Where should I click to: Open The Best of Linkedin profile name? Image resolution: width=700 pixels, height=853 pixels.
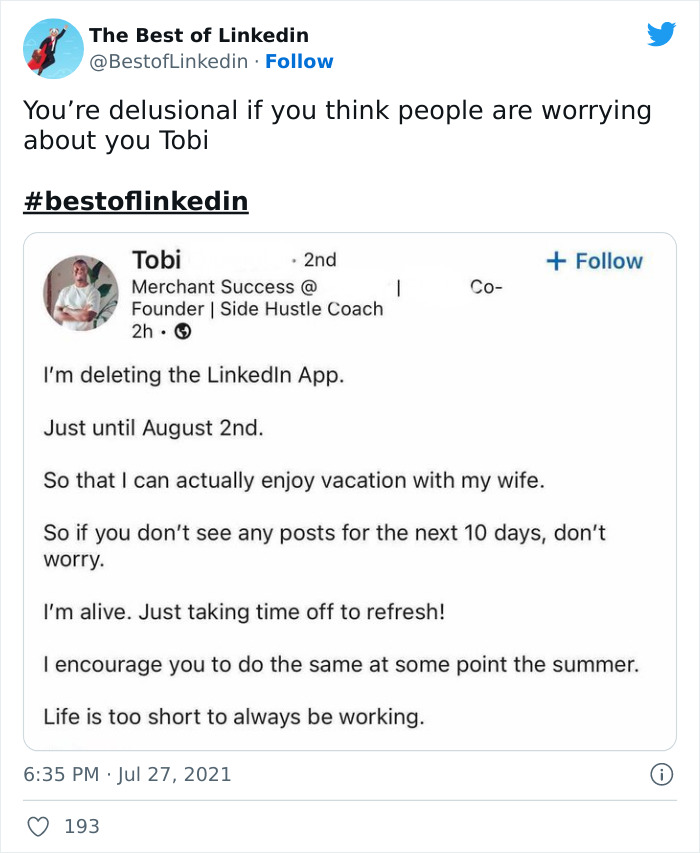tap(198, 35)
